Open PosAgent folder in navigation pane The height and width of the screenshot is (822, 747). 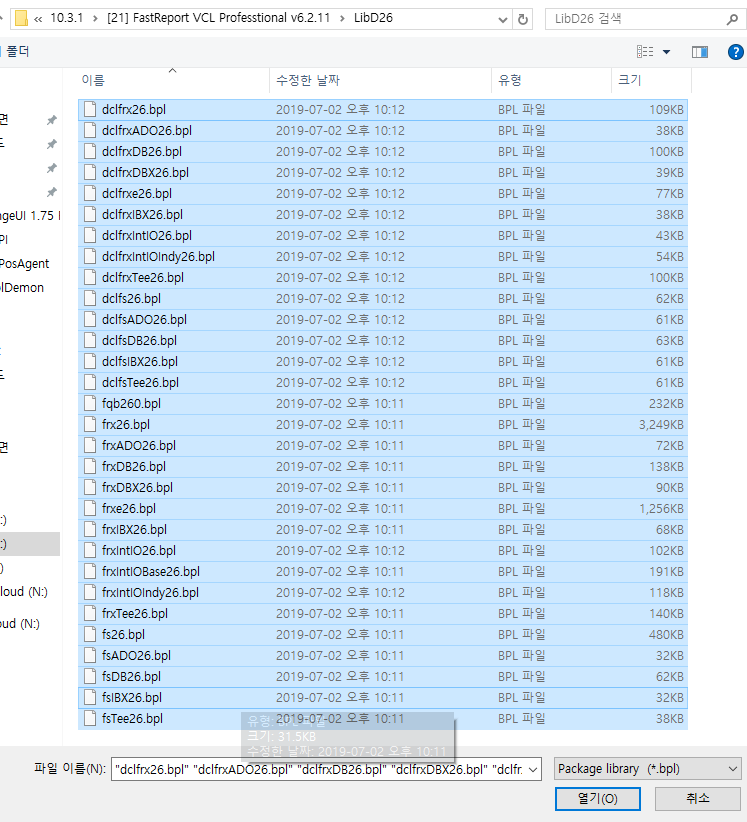pos(24,264)
